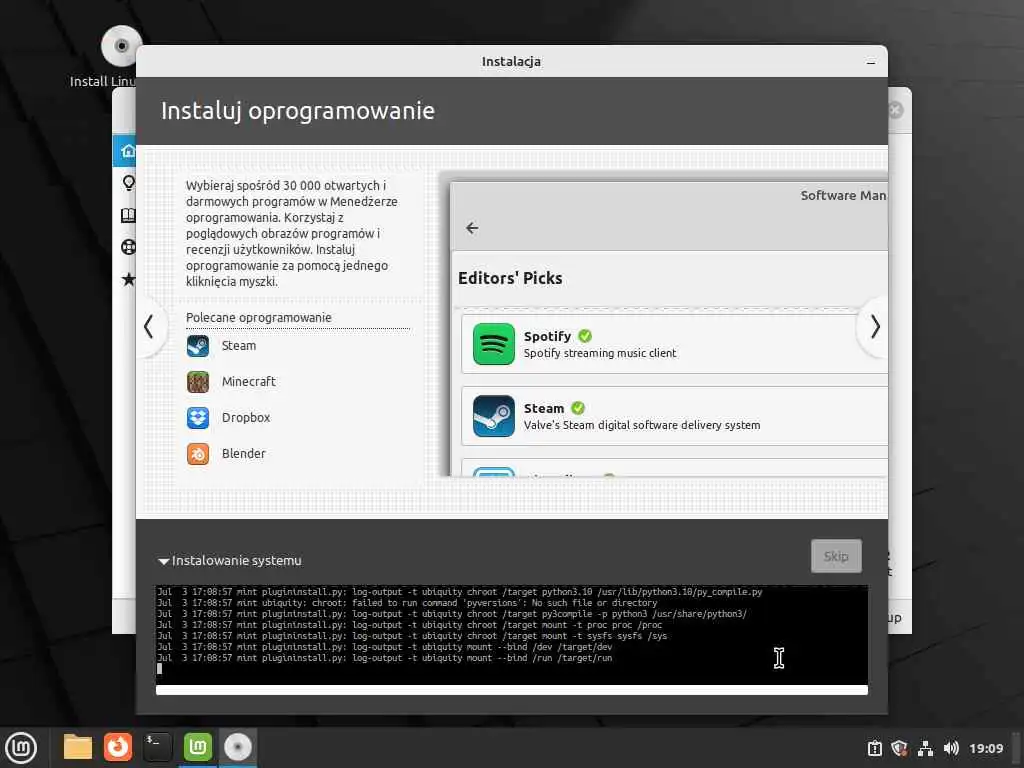Viewport: 1024px width, 768px height.
Task: Click the Instaluj oprogramowanie heading
Action: click(x=298, y=110)
